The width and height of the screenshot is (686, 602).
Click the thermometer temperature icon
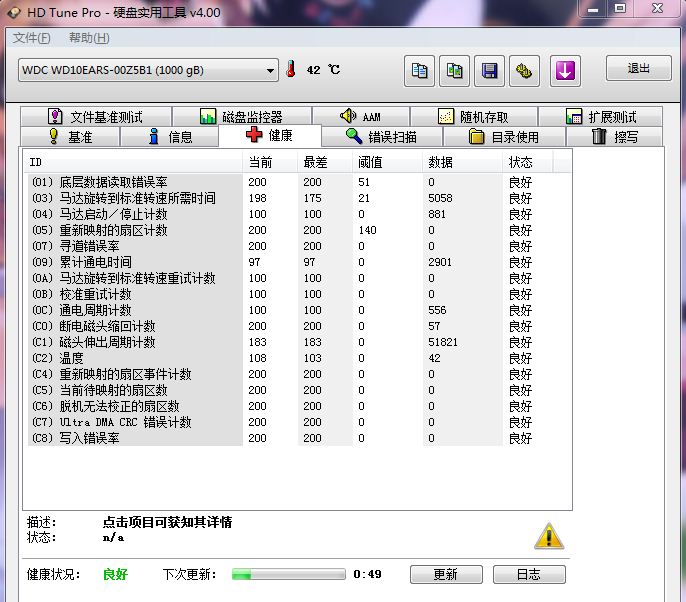[x=291, y=69]
